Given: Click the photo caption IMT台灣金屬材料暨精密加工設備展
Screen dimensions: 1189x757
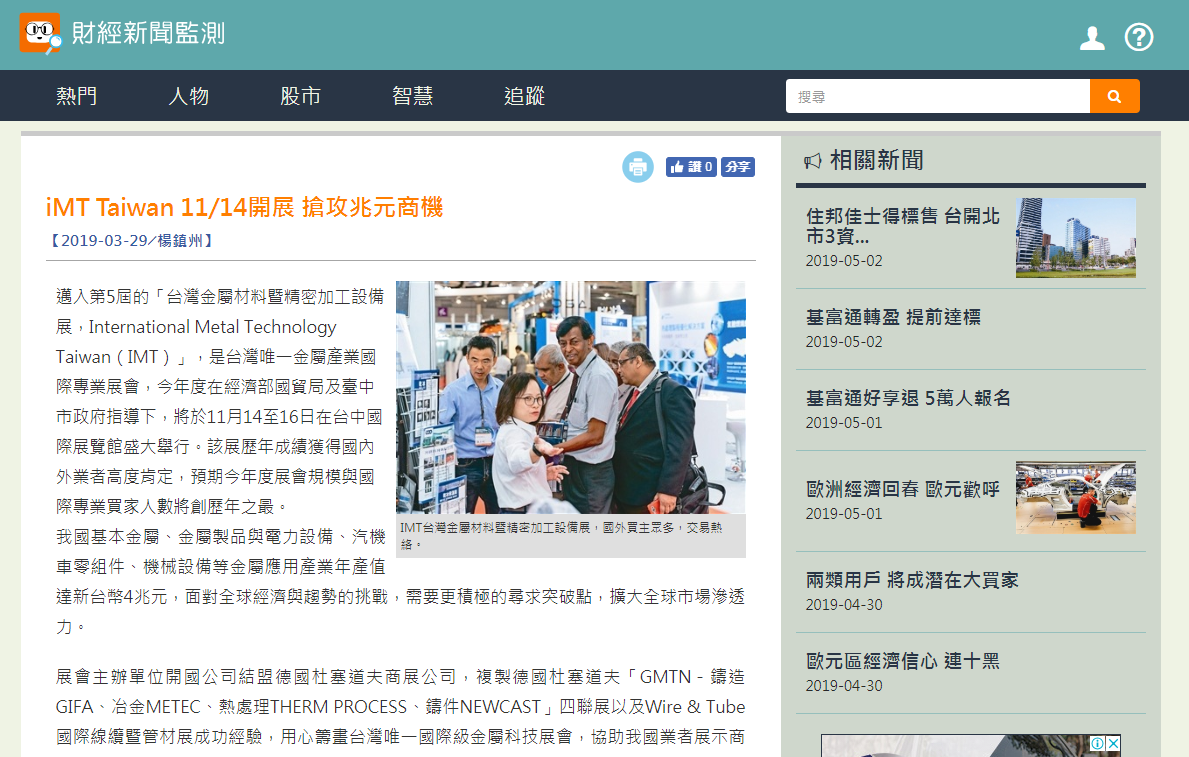Looking at the screenshot, I should pos(562,536).
